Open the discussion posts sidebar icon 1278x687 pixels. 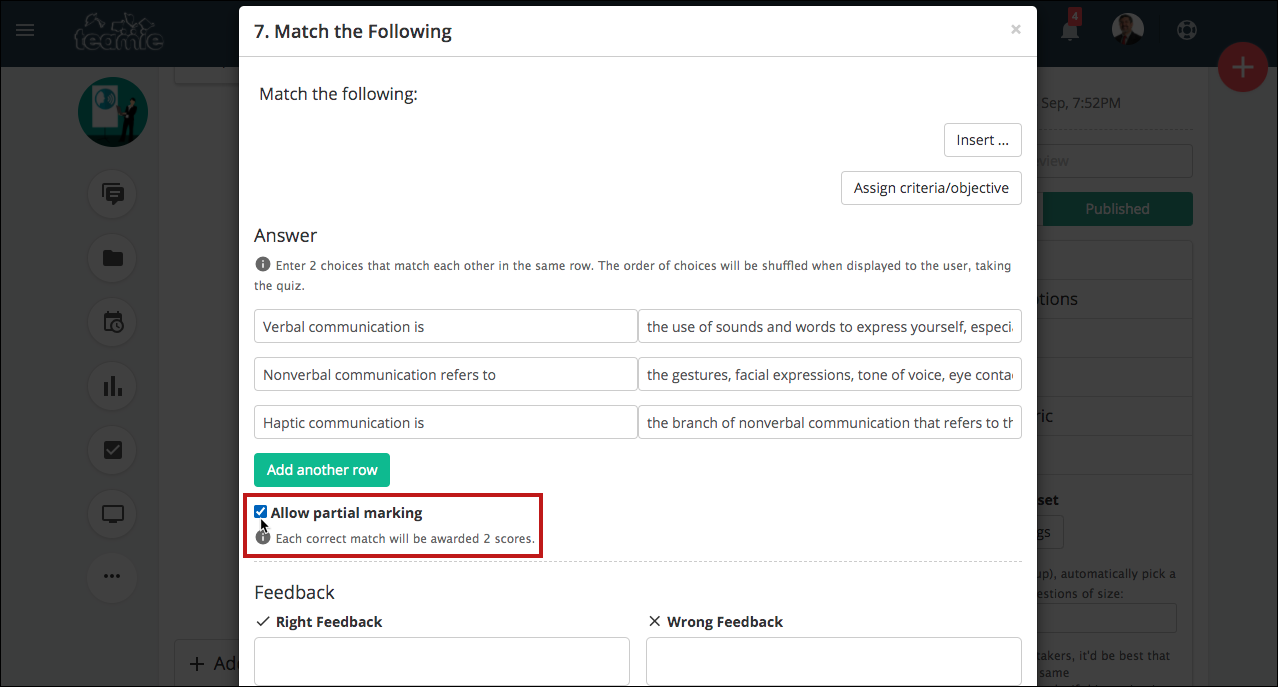click(x=113, y=194)
